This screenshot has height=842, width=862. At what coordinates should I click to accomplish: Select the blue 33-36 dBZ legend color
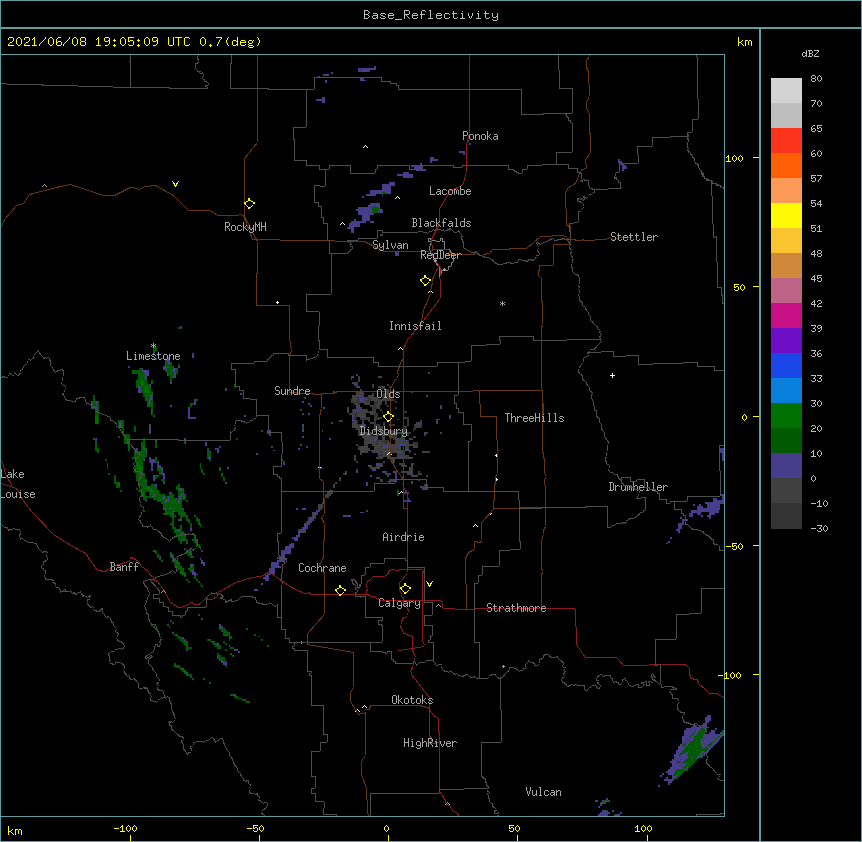pos(786,365)
